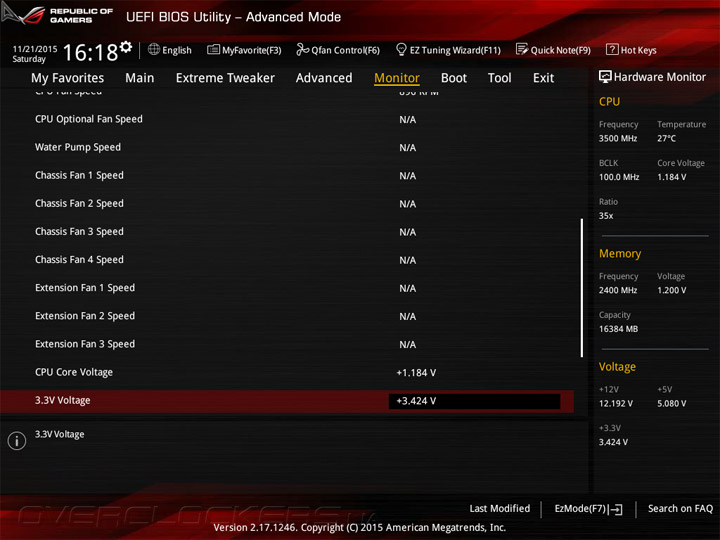720x540 pixels.
Task: Open Qfan Control(F6)
Action: pos(338,50)
